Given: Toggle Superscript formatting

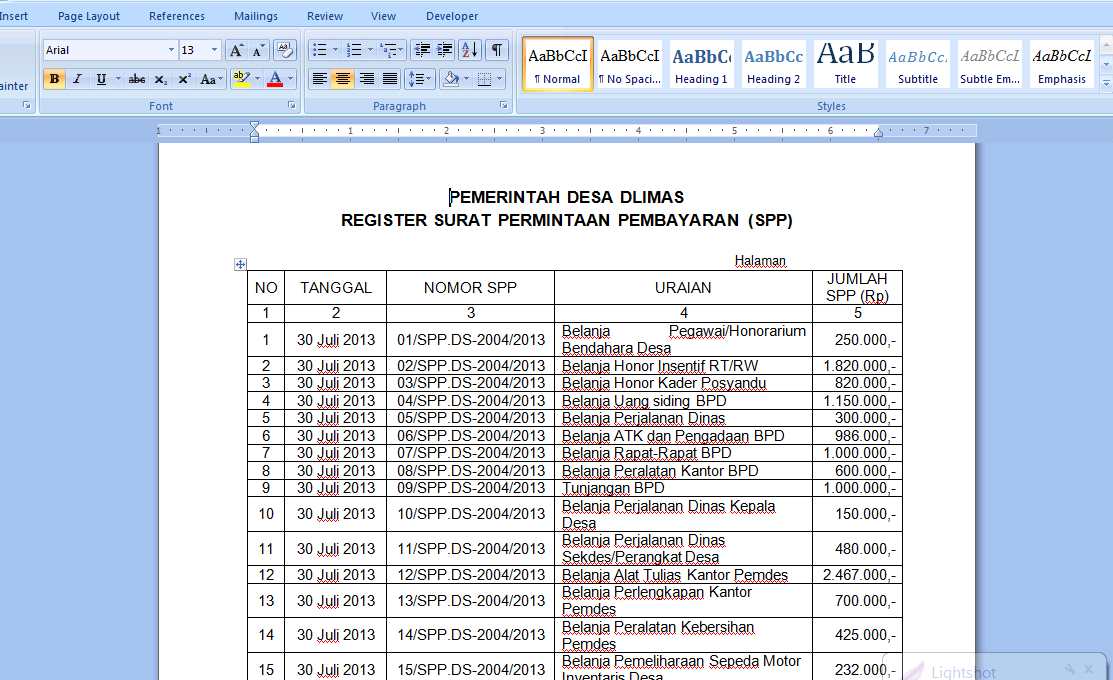Looking at the screenshot, I should pyautogui.click(x=185, y=79).
